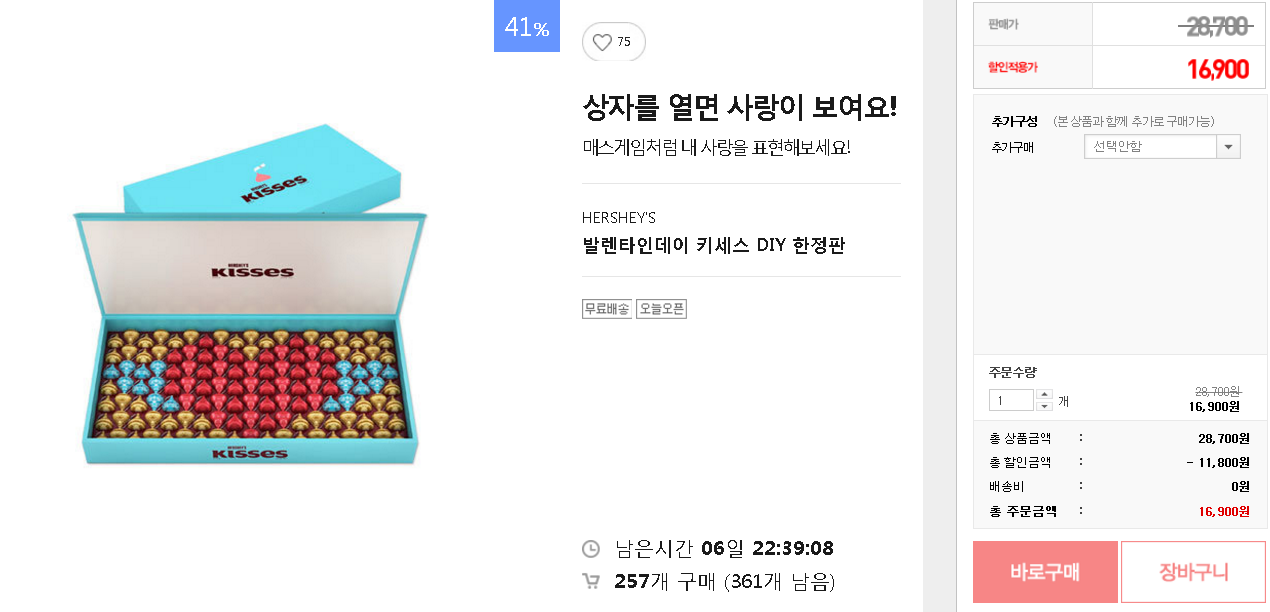Click the 남은시간 countdown timer text
This screenshot has width=1270, height=612.
click(724, 549)
